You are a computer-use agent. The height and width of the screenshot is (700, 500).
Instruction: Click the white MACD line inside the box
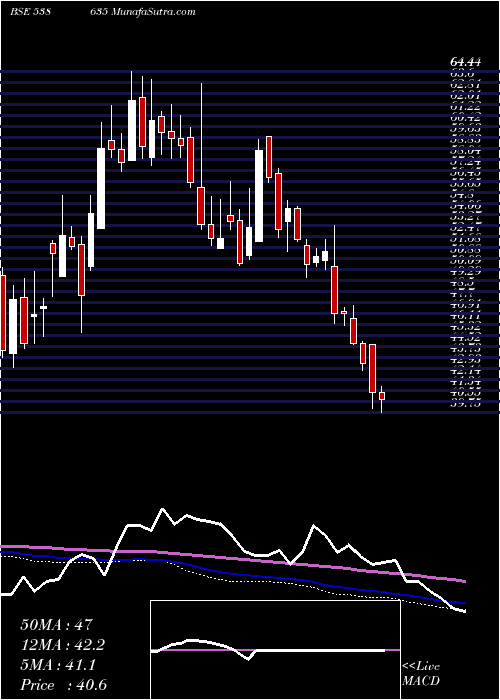pyautogui.click(x=268, y=649)
